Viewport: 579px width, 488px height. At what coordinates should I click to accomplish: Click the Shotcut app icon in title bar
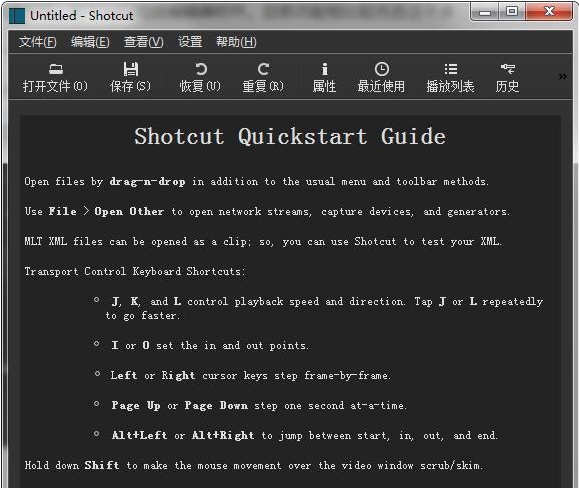tap(17, 16)
